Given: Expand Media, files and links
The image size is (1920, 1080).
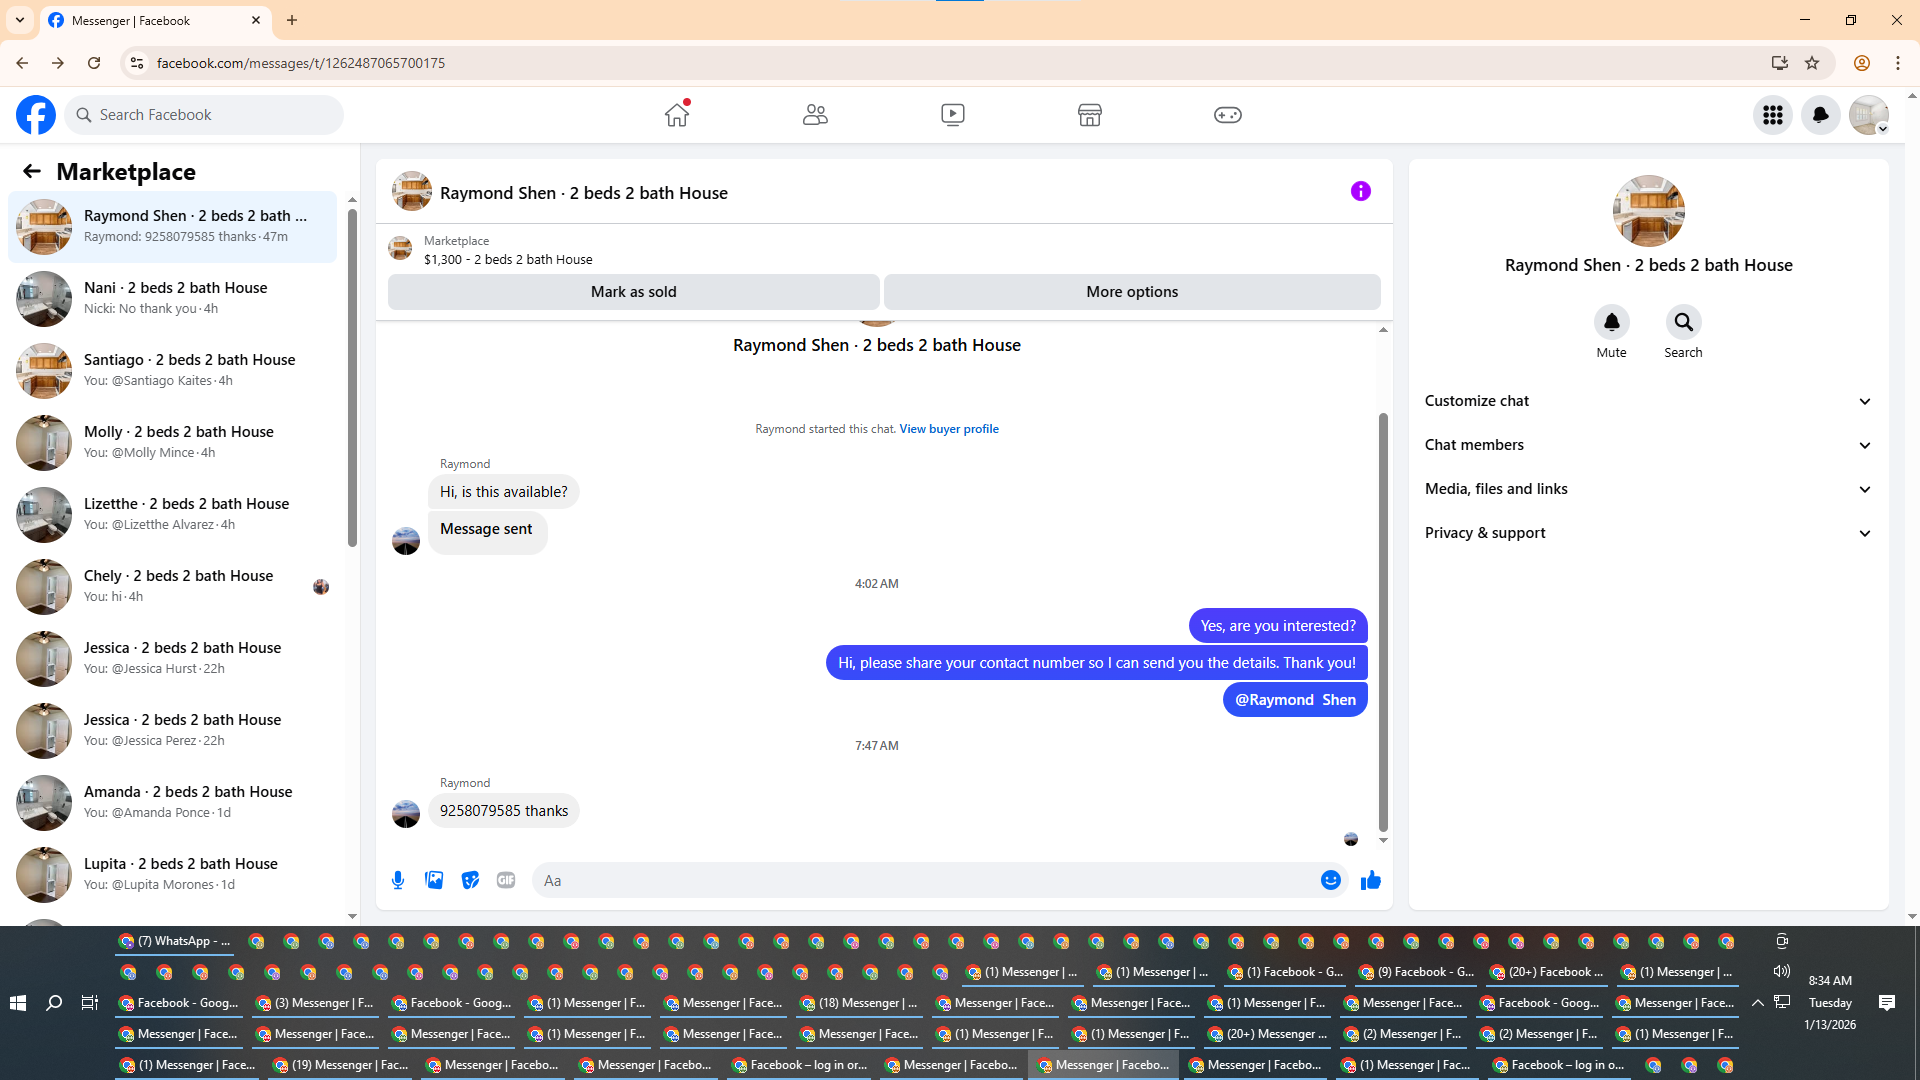Looking at the screenshot, I should (1648, 489).
